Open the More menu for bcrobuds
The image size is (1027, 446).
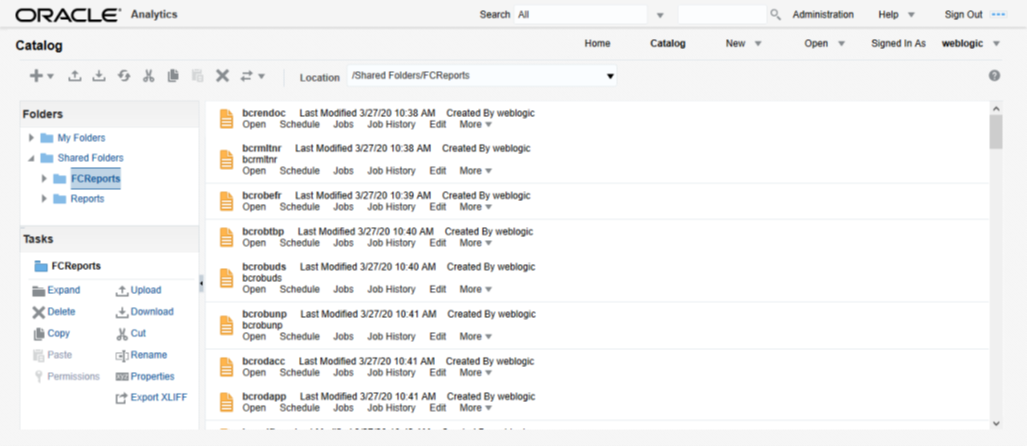(x=475, y=289)
